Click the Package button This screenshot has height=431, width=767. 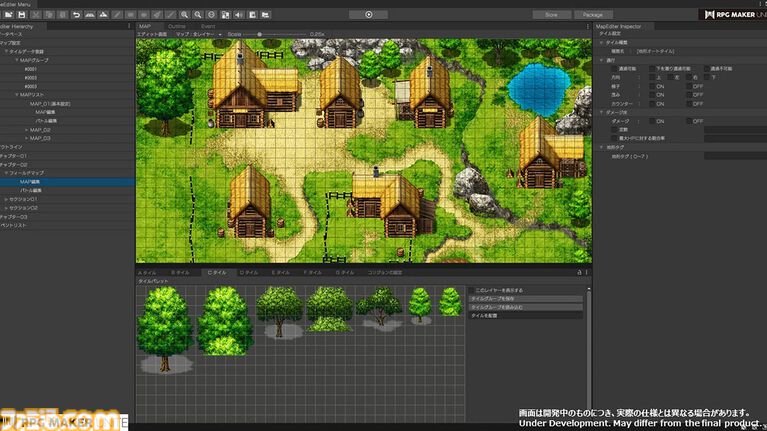tap(593, 15)
